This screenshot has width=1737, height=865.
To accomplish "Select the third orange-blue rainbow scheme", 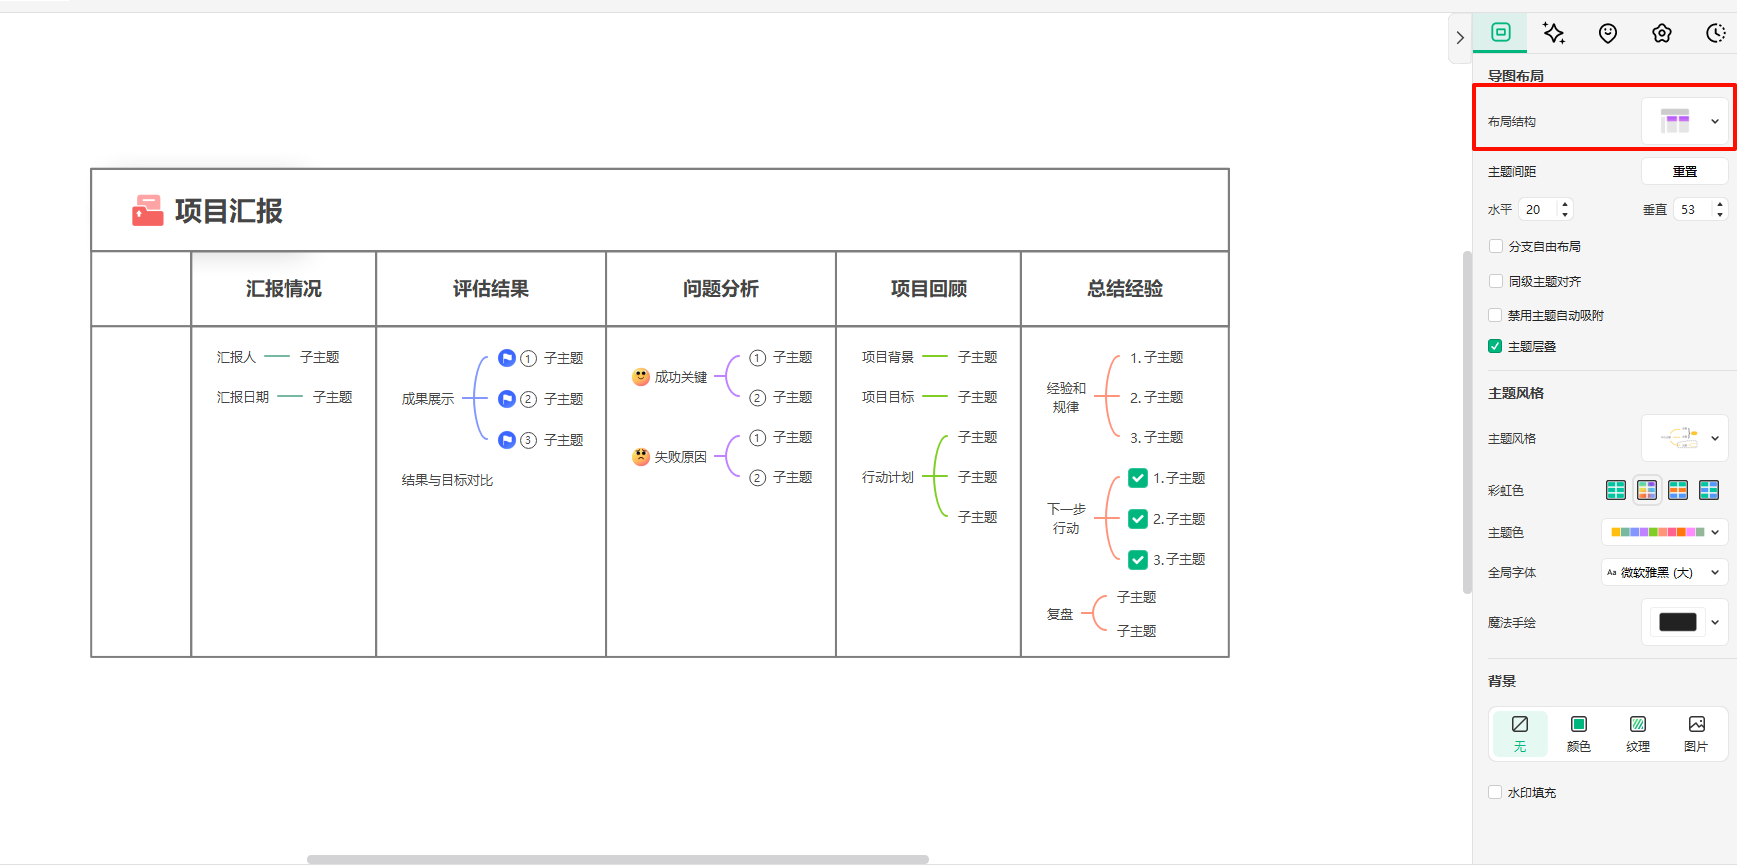I will pos(1678,490).
